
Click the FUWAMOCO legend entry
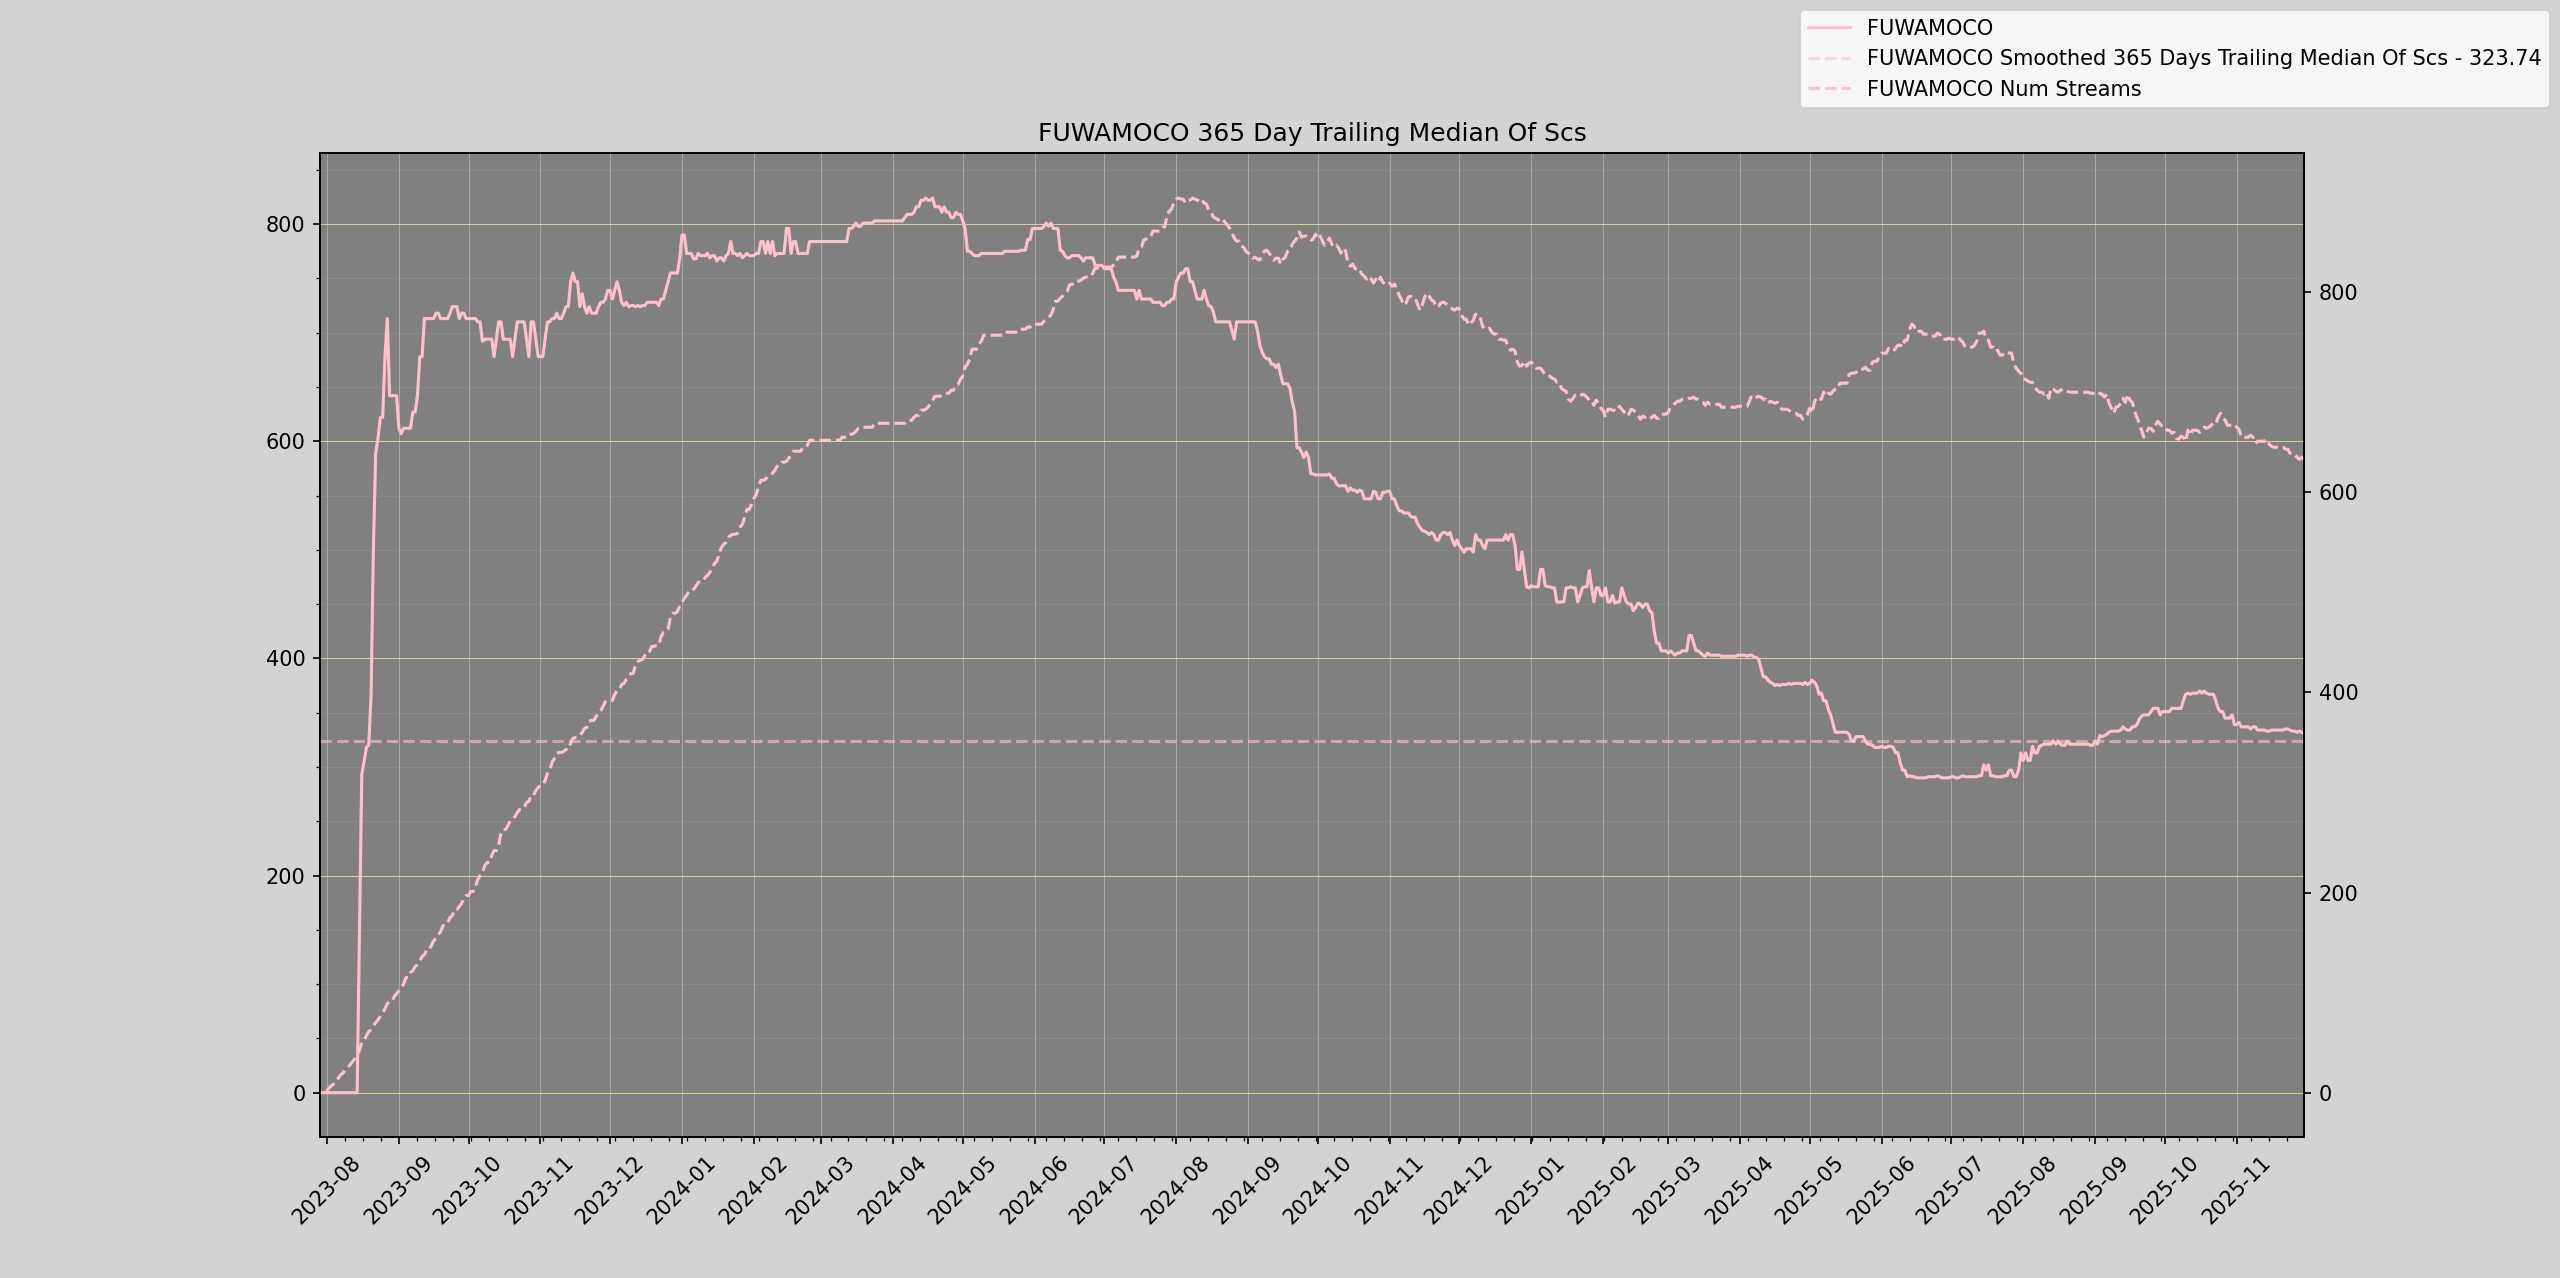tap(1929, 28)
